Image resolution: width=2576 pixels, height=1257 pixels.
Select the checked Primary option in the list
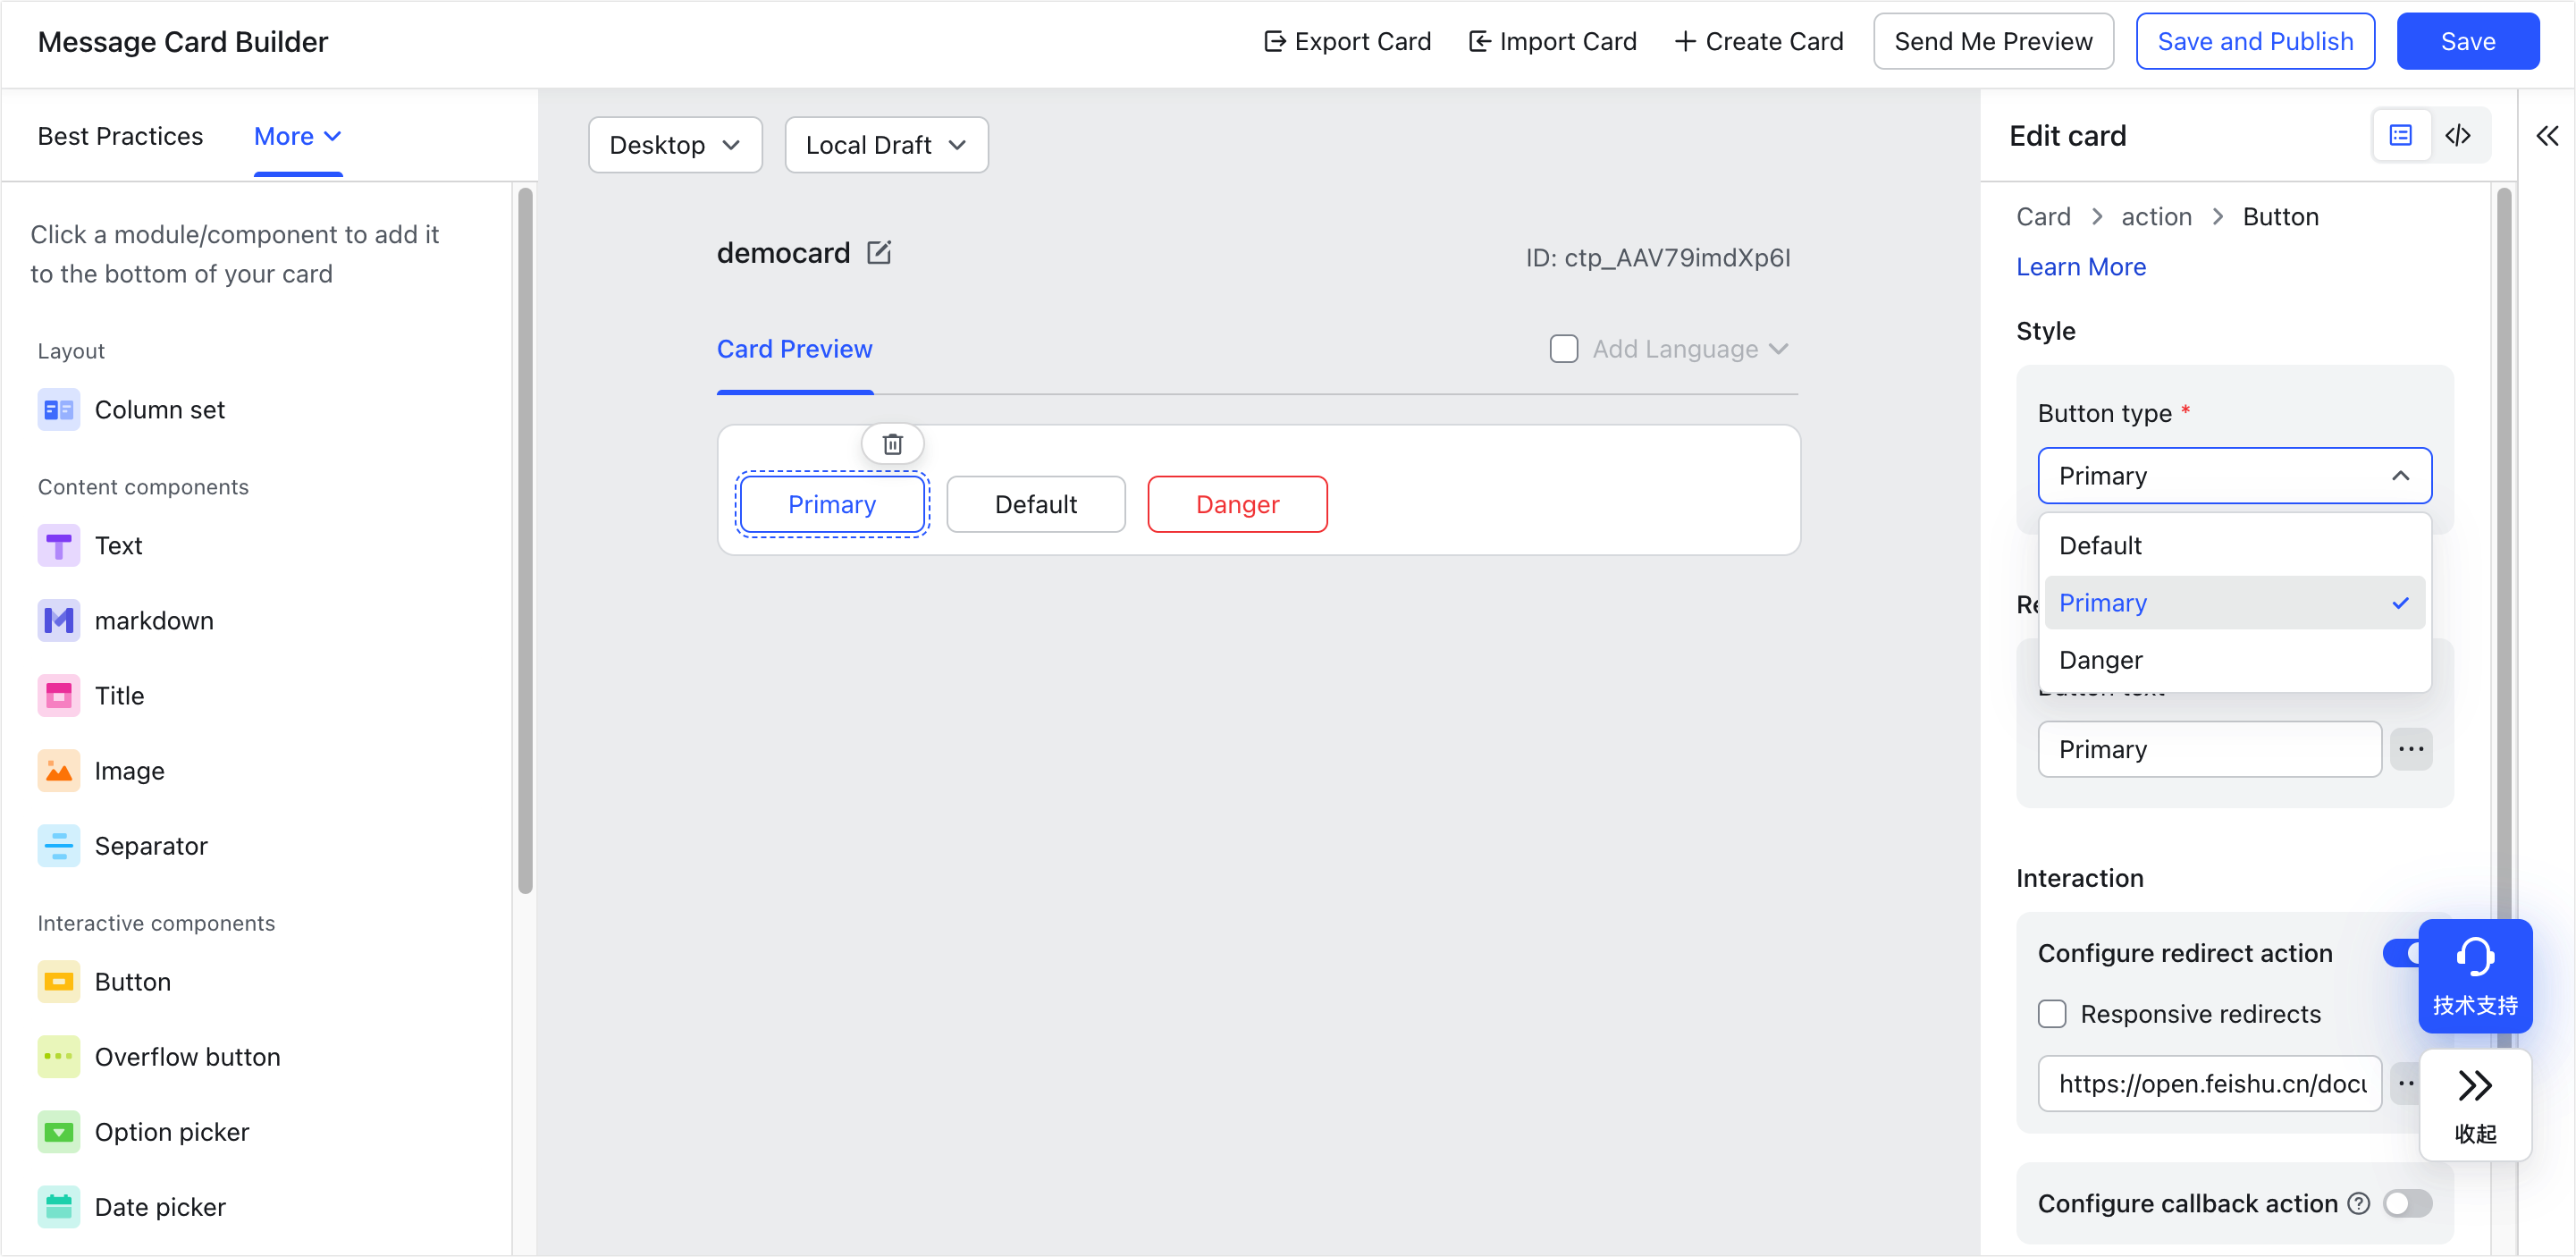click(2233, 602)
